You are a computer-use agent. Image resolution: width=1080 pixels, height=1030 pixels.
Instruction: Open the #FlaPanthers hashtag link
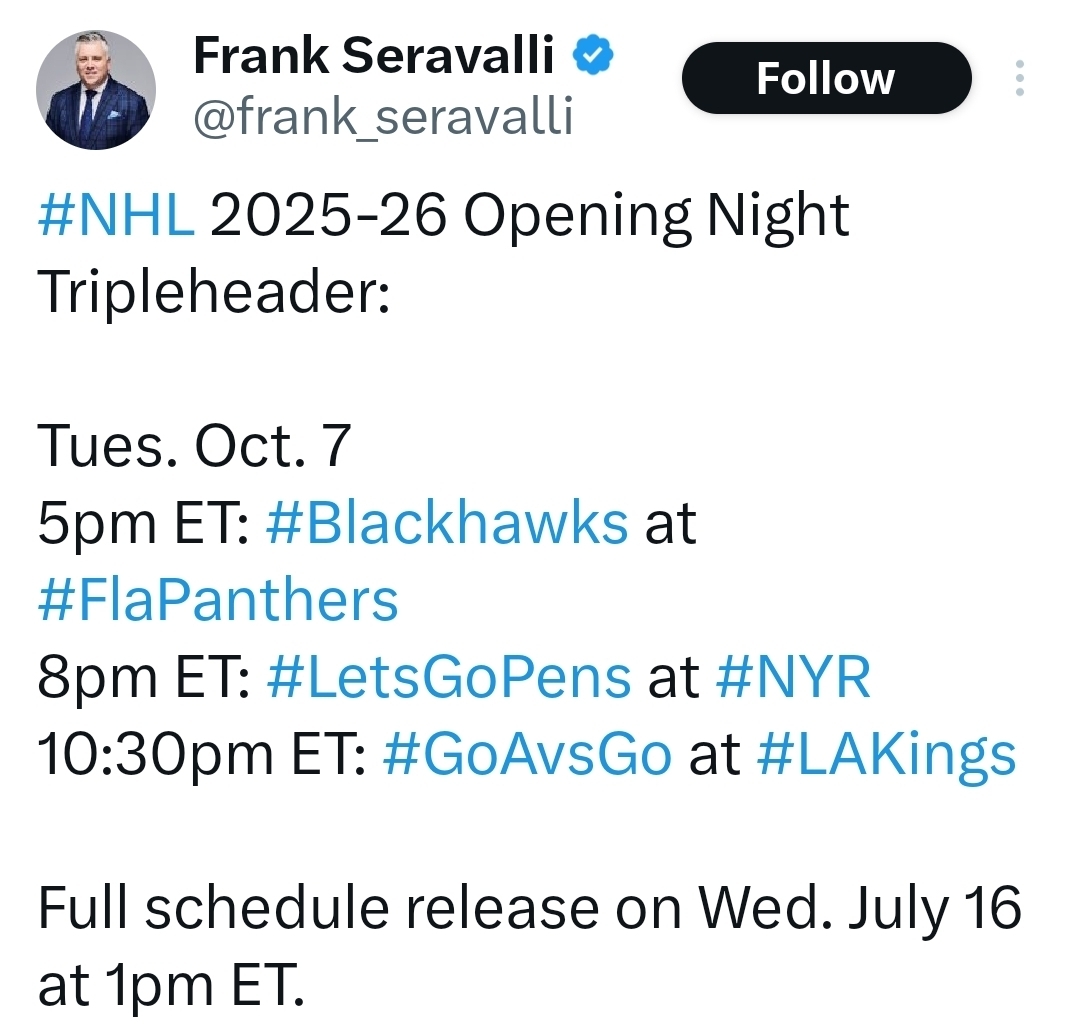(218, 601)
